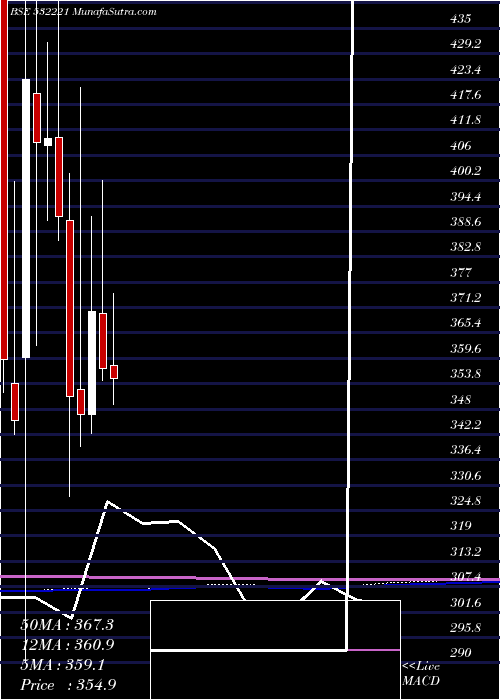Click the 394.4 price axis label

point(467,196)
